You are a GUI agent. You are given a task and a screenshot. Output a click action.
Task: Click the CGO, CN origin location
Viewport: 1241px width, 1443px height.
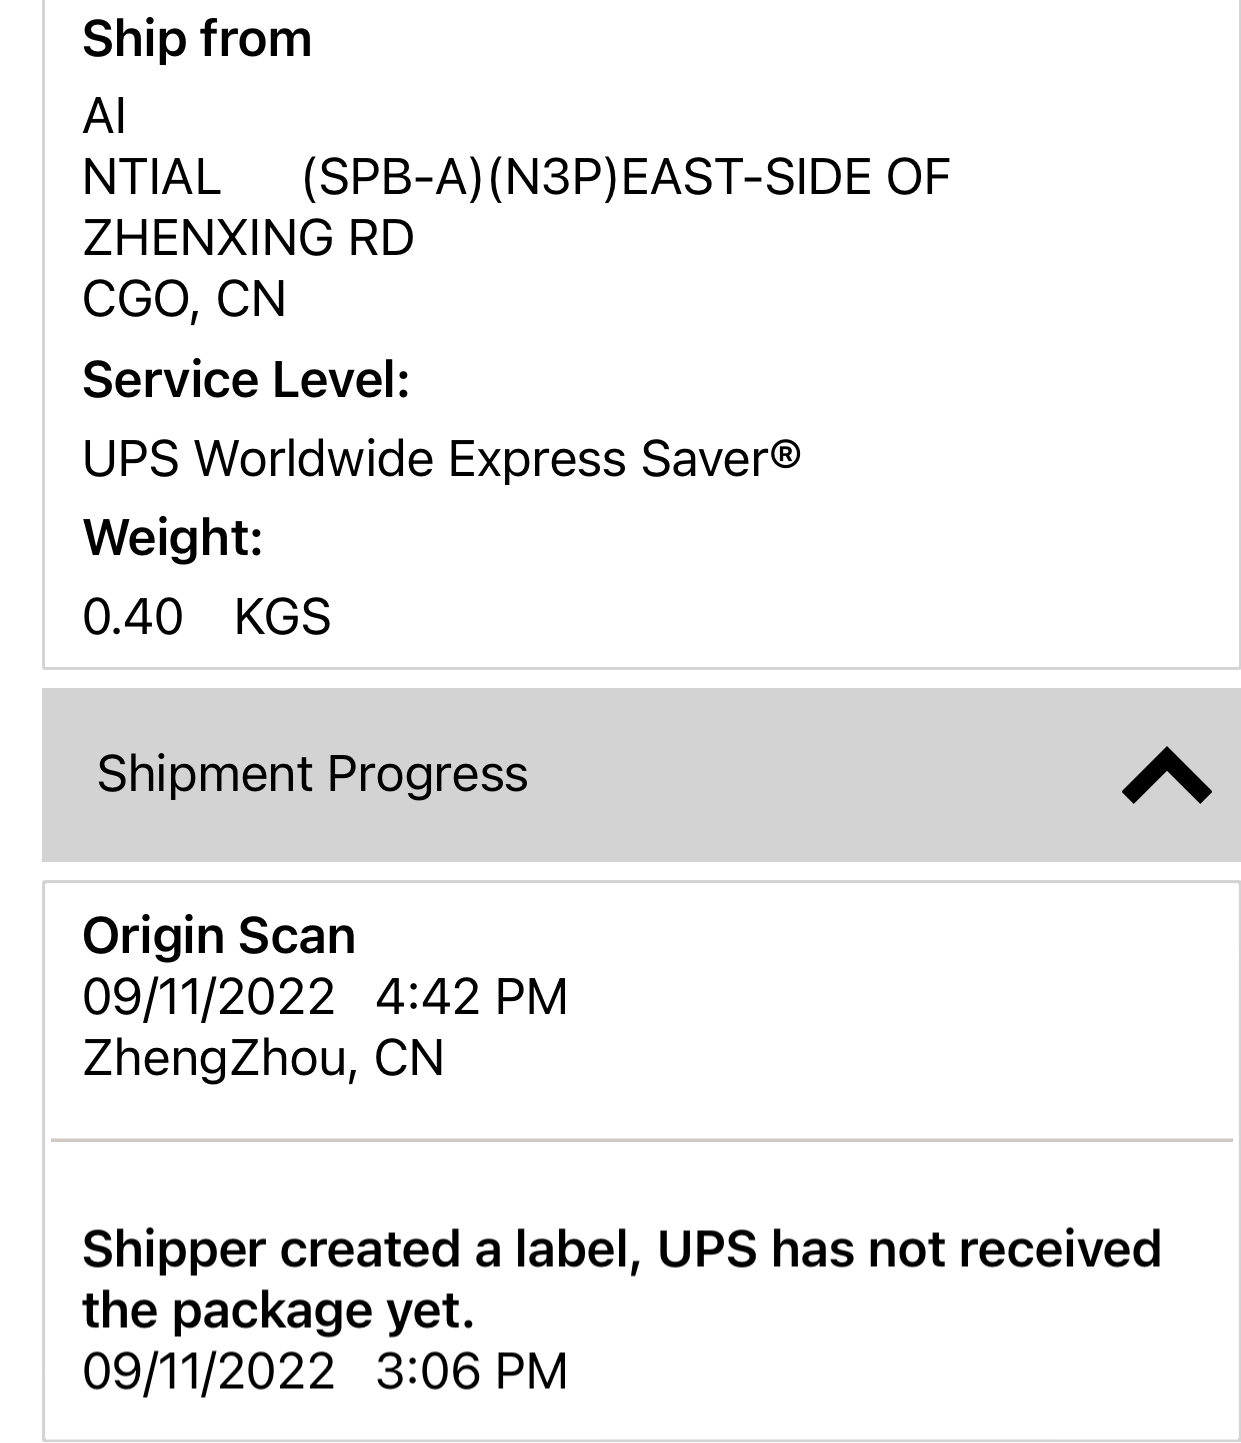[x=184, y=299]
